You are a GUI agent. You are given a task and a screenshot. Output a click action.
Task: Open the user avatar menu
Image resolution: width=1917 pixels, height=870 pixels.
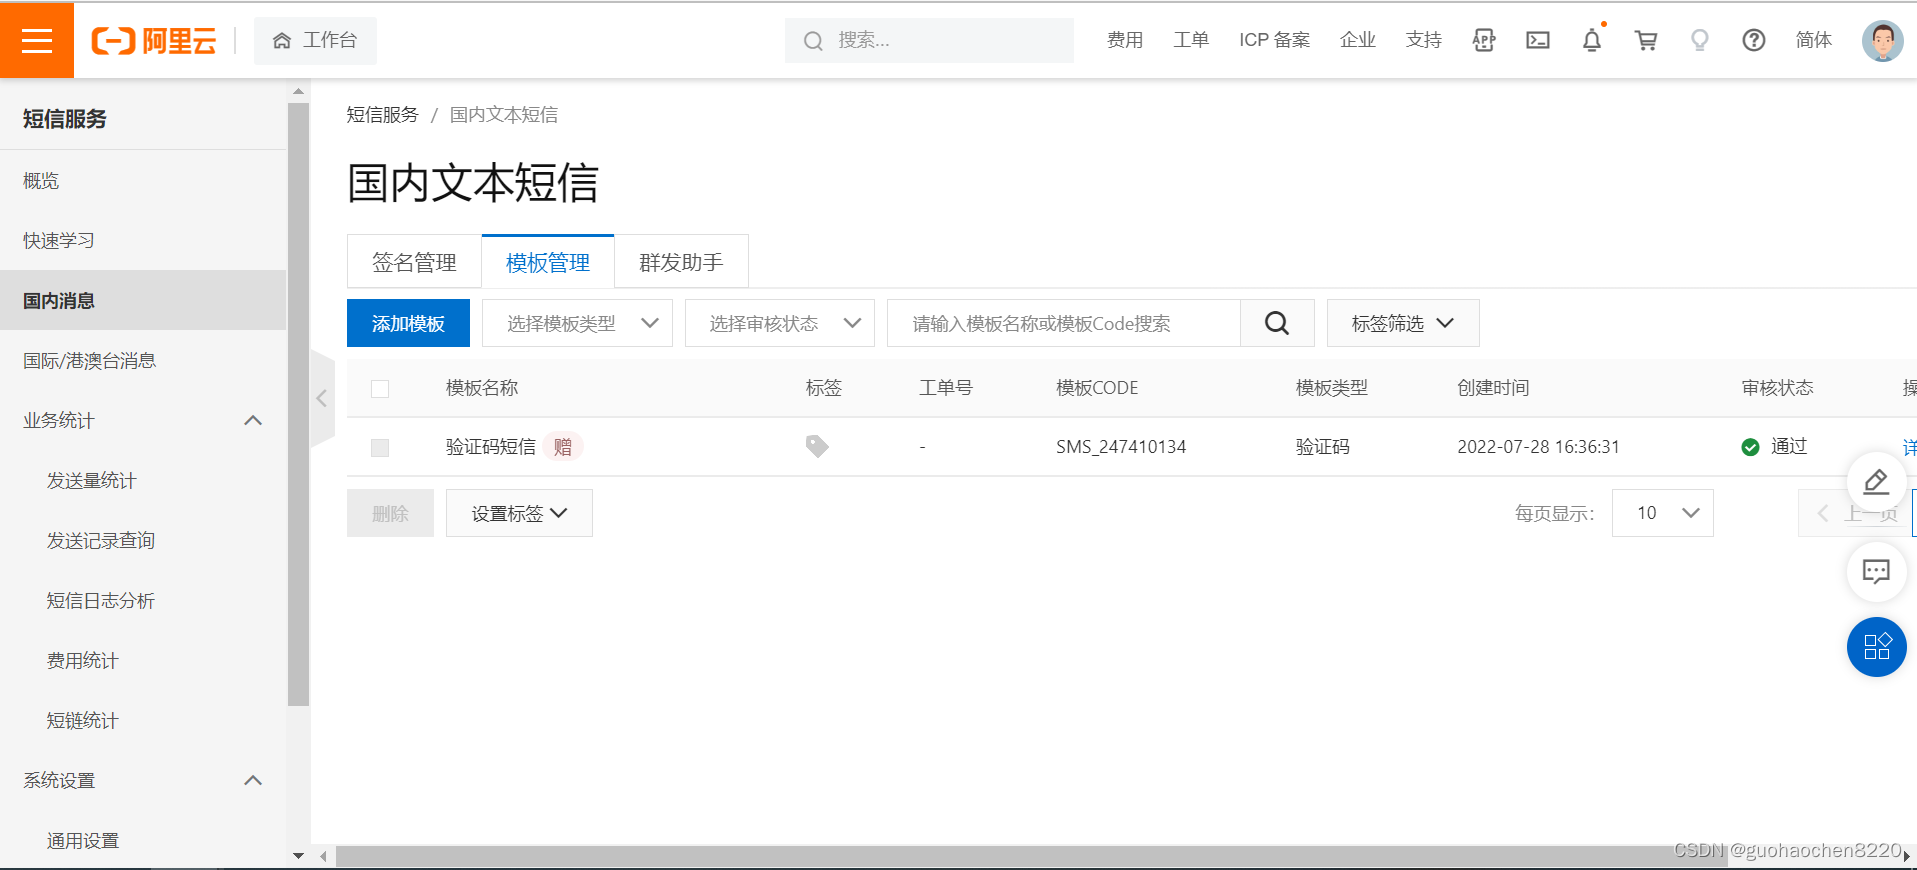pos(1883,41)
